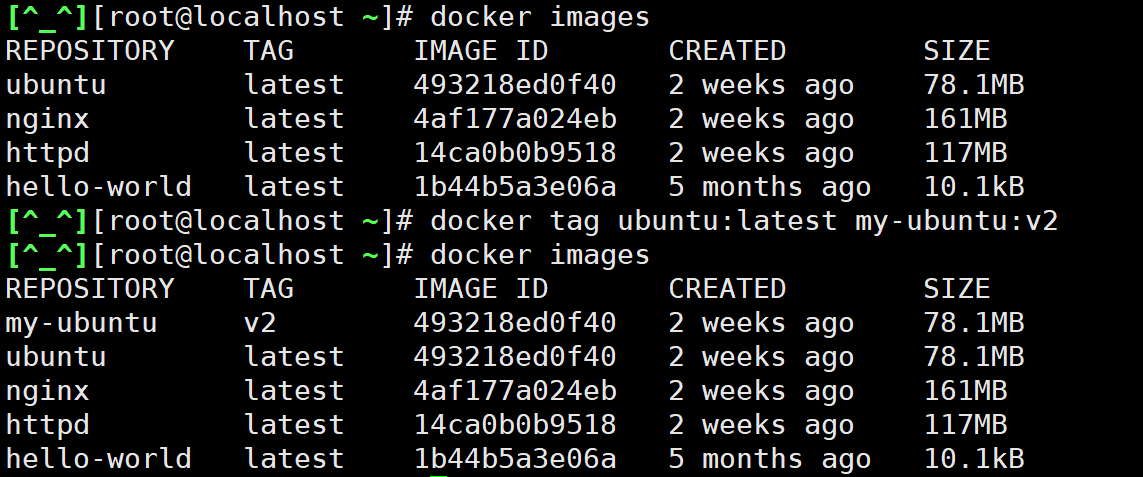Click hello-world image ID 1b44b5a3e06a in first listing
Viewport: 1143px width, 477px height.
point(515,187)
